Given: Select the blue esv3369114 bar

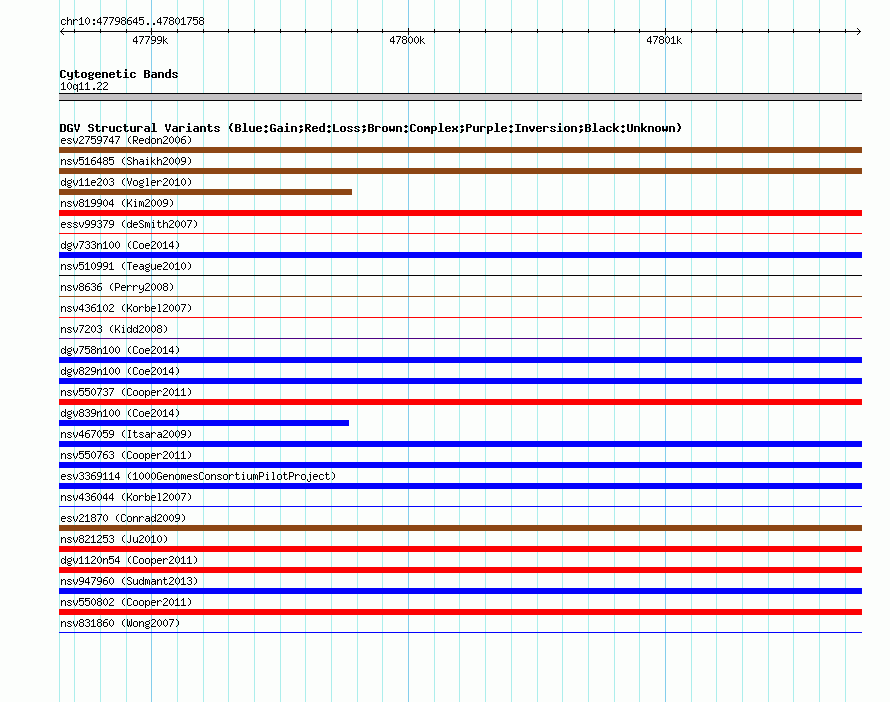Looking at the screenshot, I should point(460,486).
